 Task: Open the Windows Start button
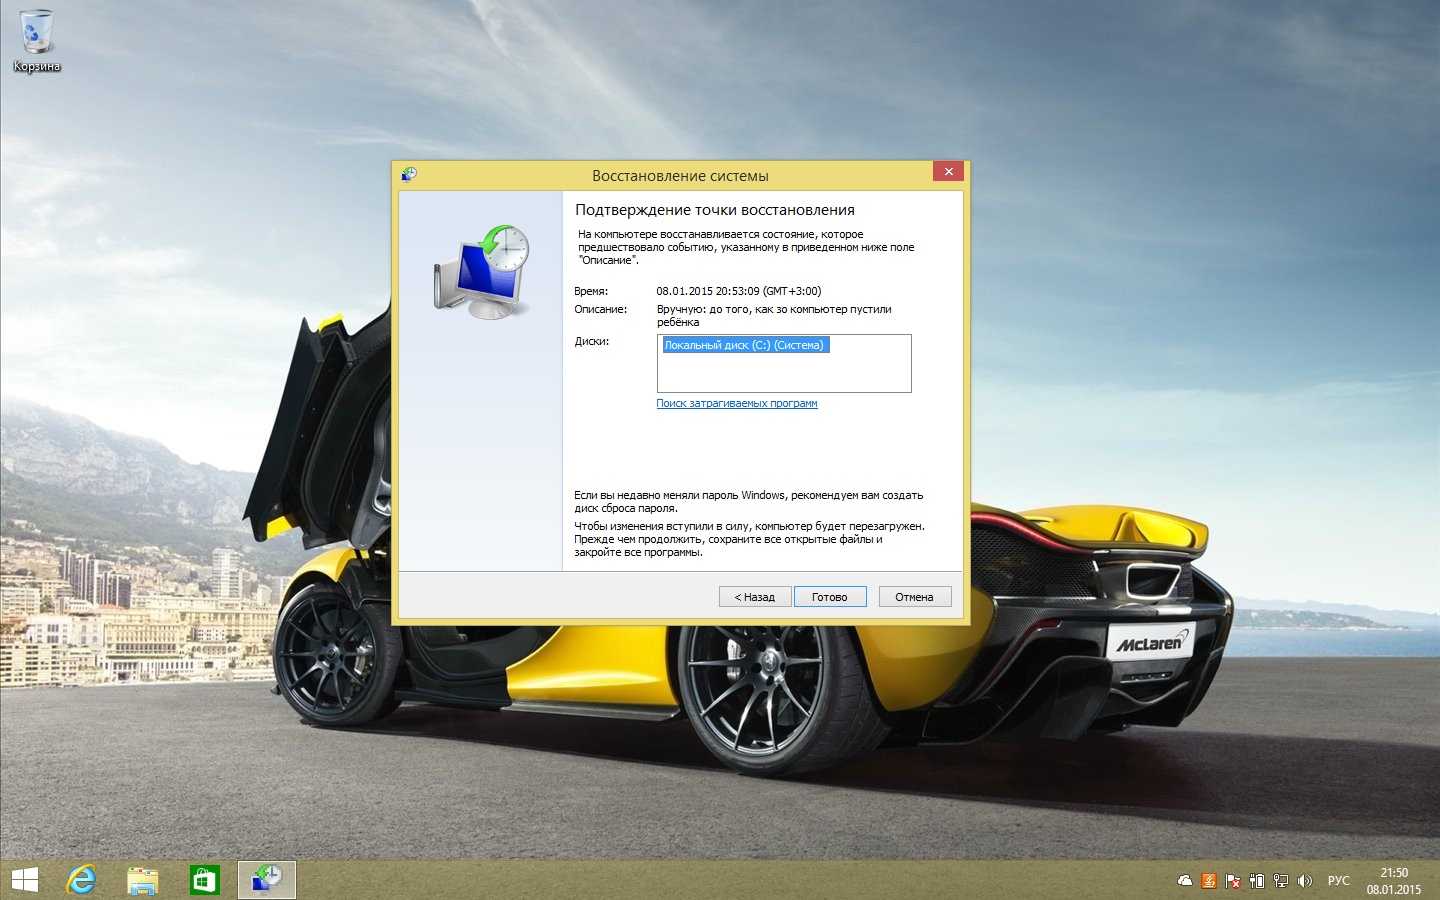pos(24,880)
